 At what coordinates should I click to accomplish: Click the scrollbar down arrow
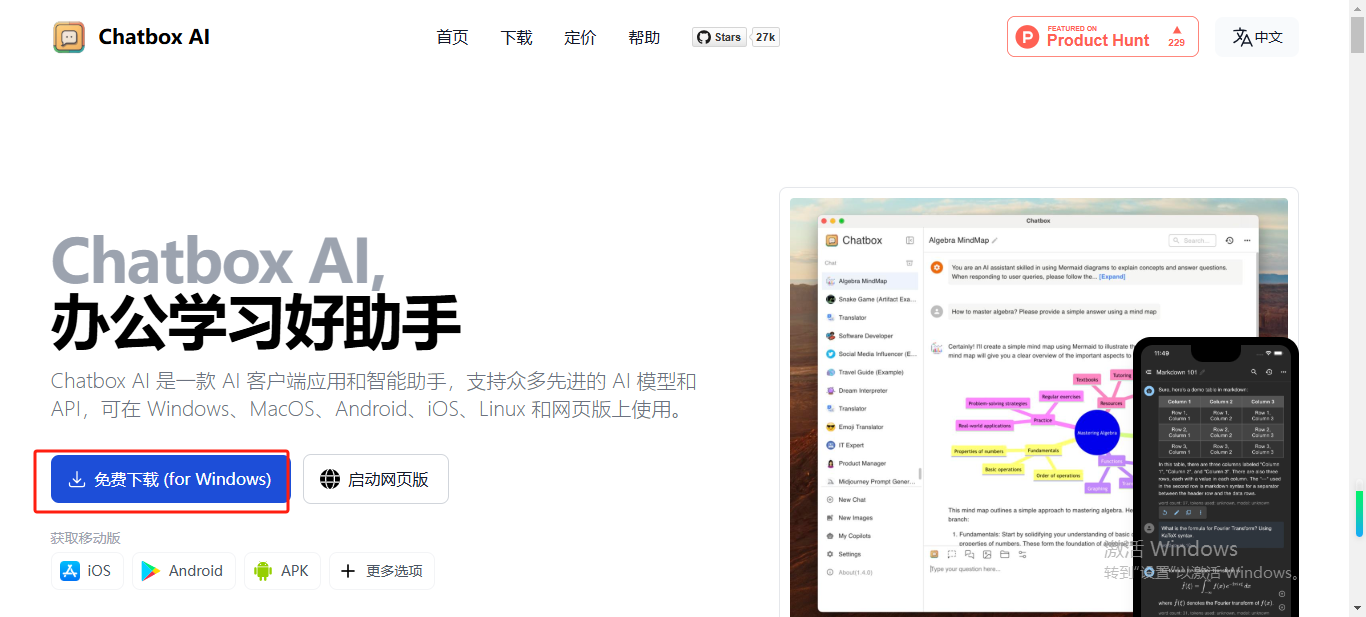tap(1358, 608)
